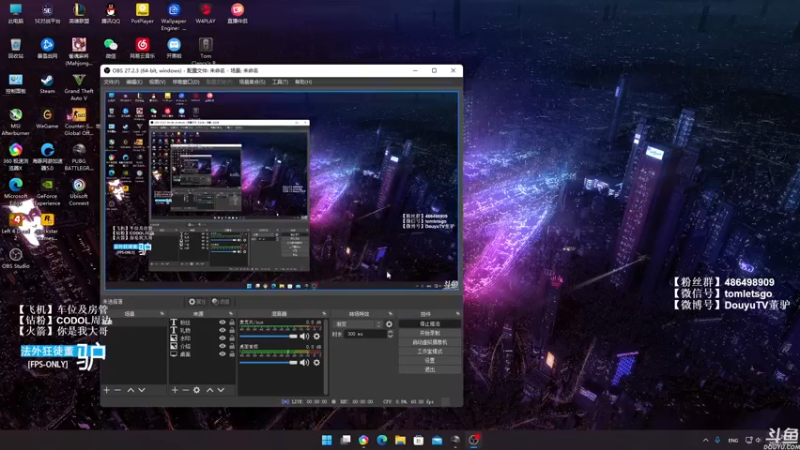
Task: Toggle lock for 桌面 source
Action: [x=232, y=354]
